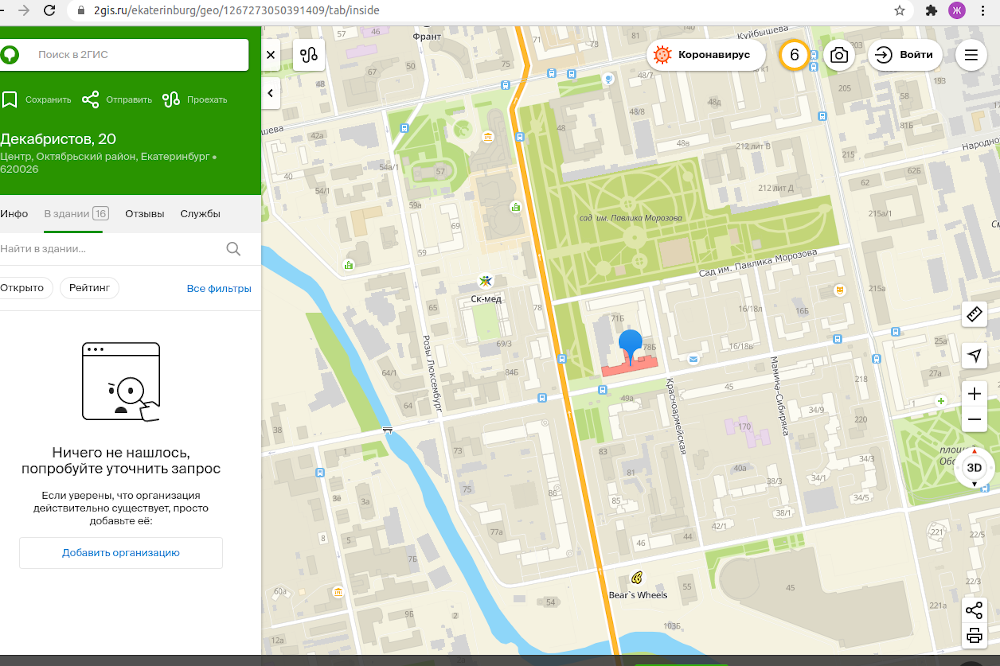Click the Добавить организацию button
1000x666 pixels.
(120, 552)
